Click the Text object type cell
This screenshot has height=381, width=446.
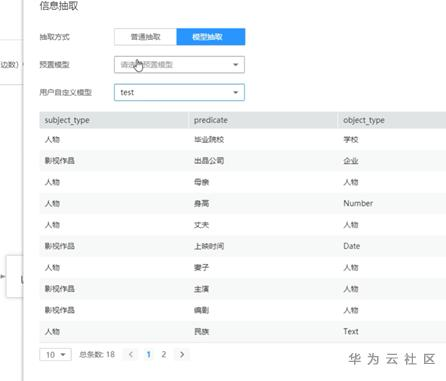point(351,331)
